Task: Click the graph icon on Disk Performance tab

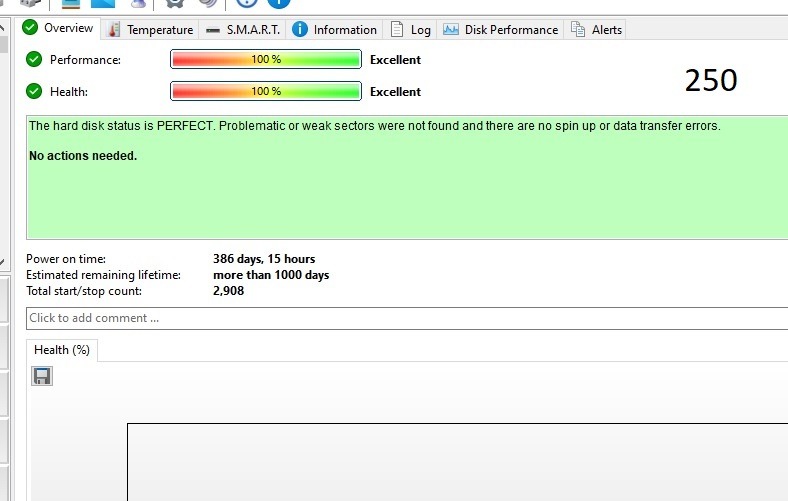Action: pos(451,29)
